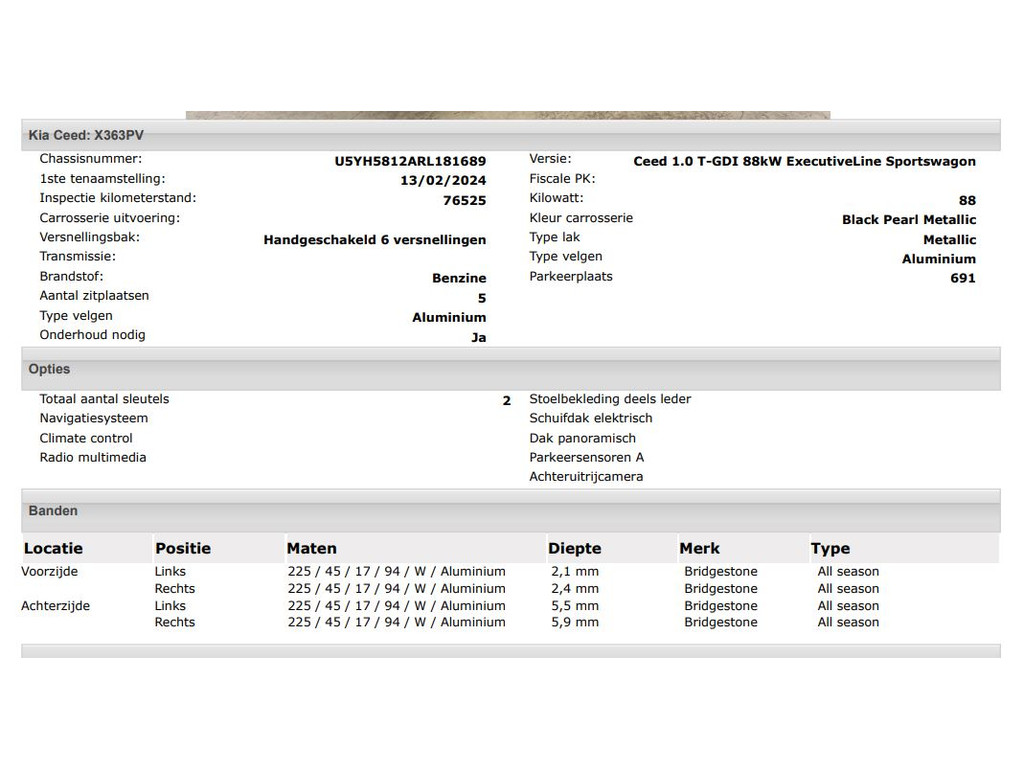Click 'Schuifdak elektrisch' option
Viewport: 1024px width, 768px height.
point(591,418)
